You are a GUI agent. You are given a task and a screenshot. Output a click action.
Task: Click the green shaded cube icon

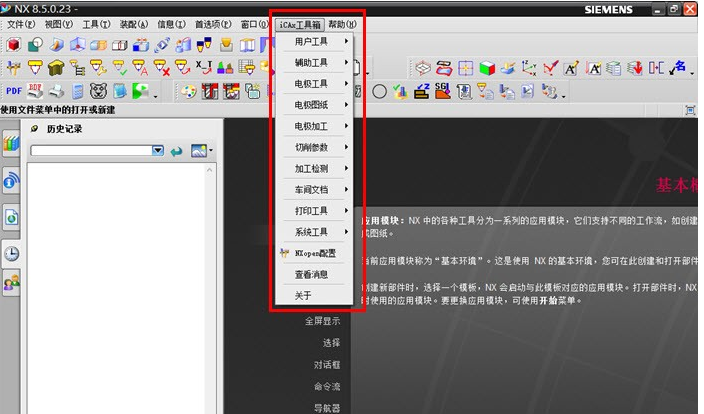[487, 68]
